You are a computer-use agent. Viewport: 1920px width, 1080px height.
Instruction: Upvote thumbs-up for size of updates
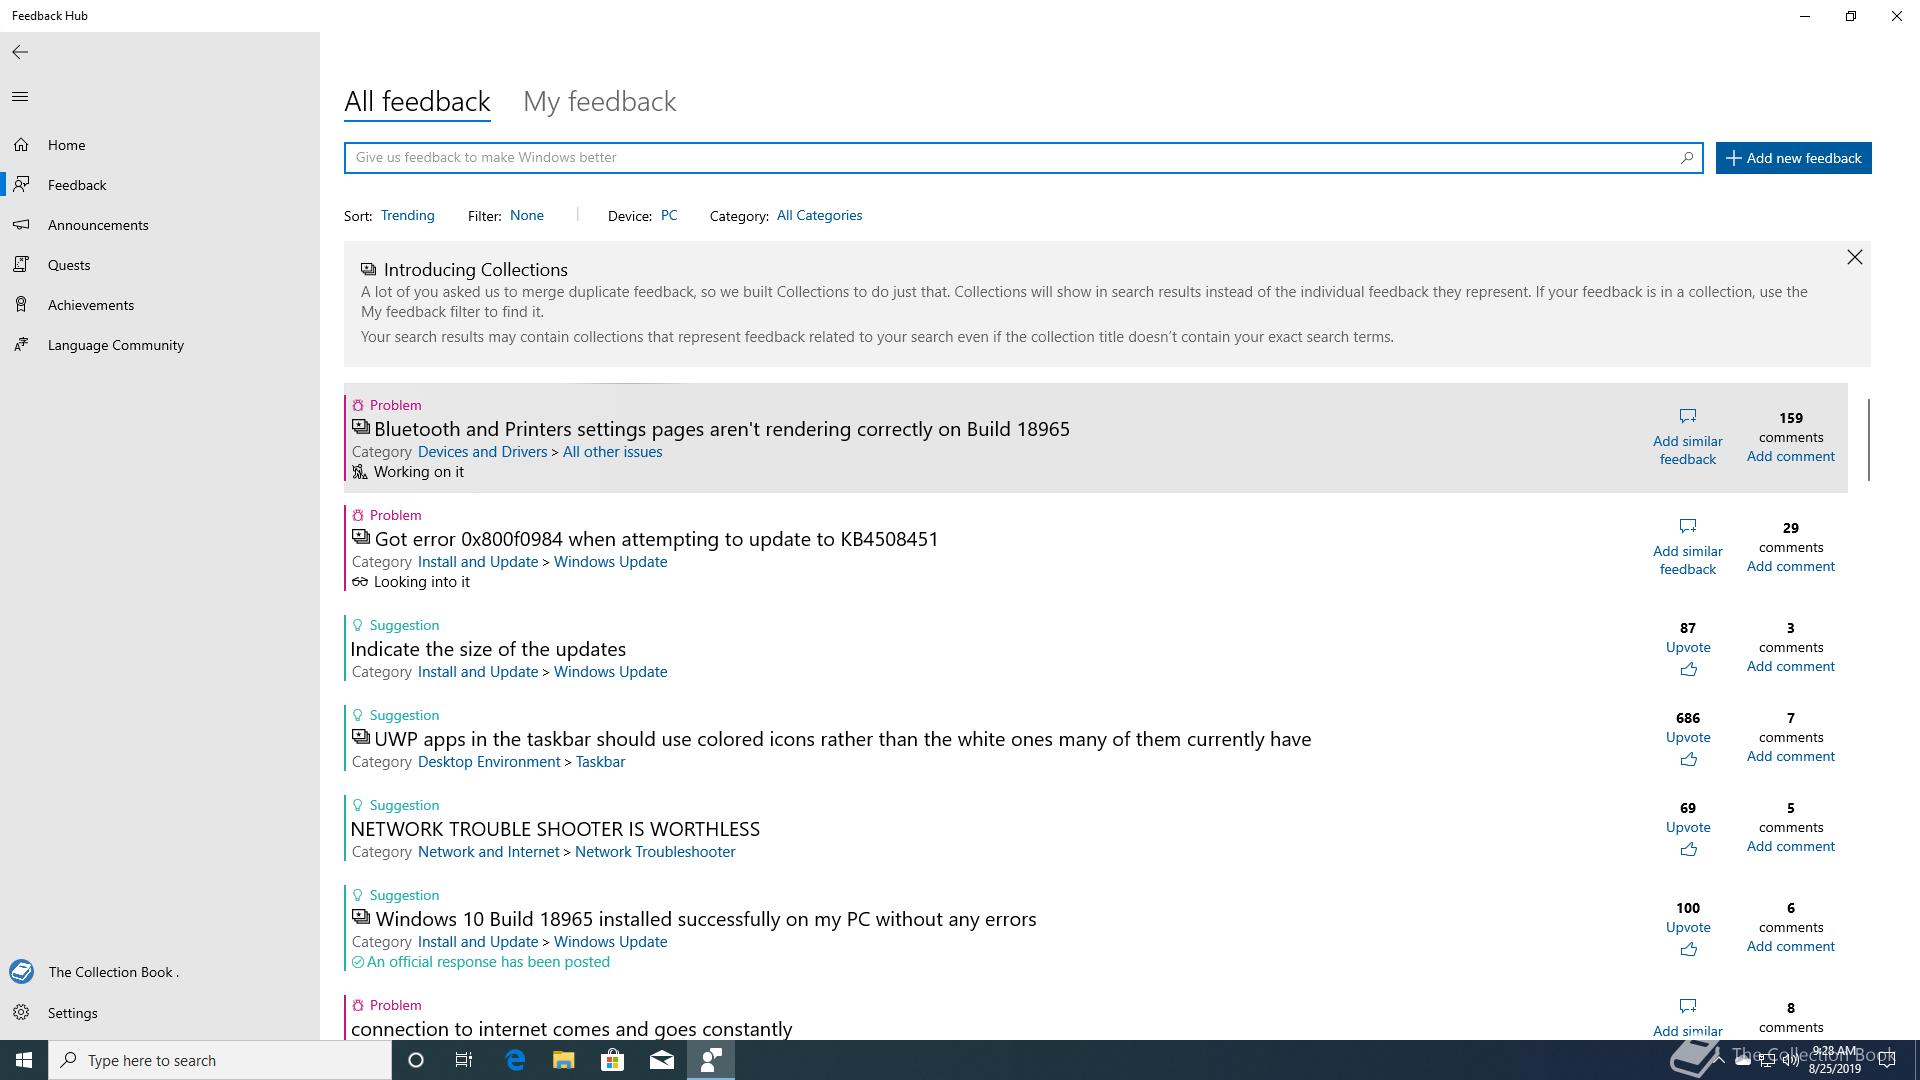coord(1688,670)
